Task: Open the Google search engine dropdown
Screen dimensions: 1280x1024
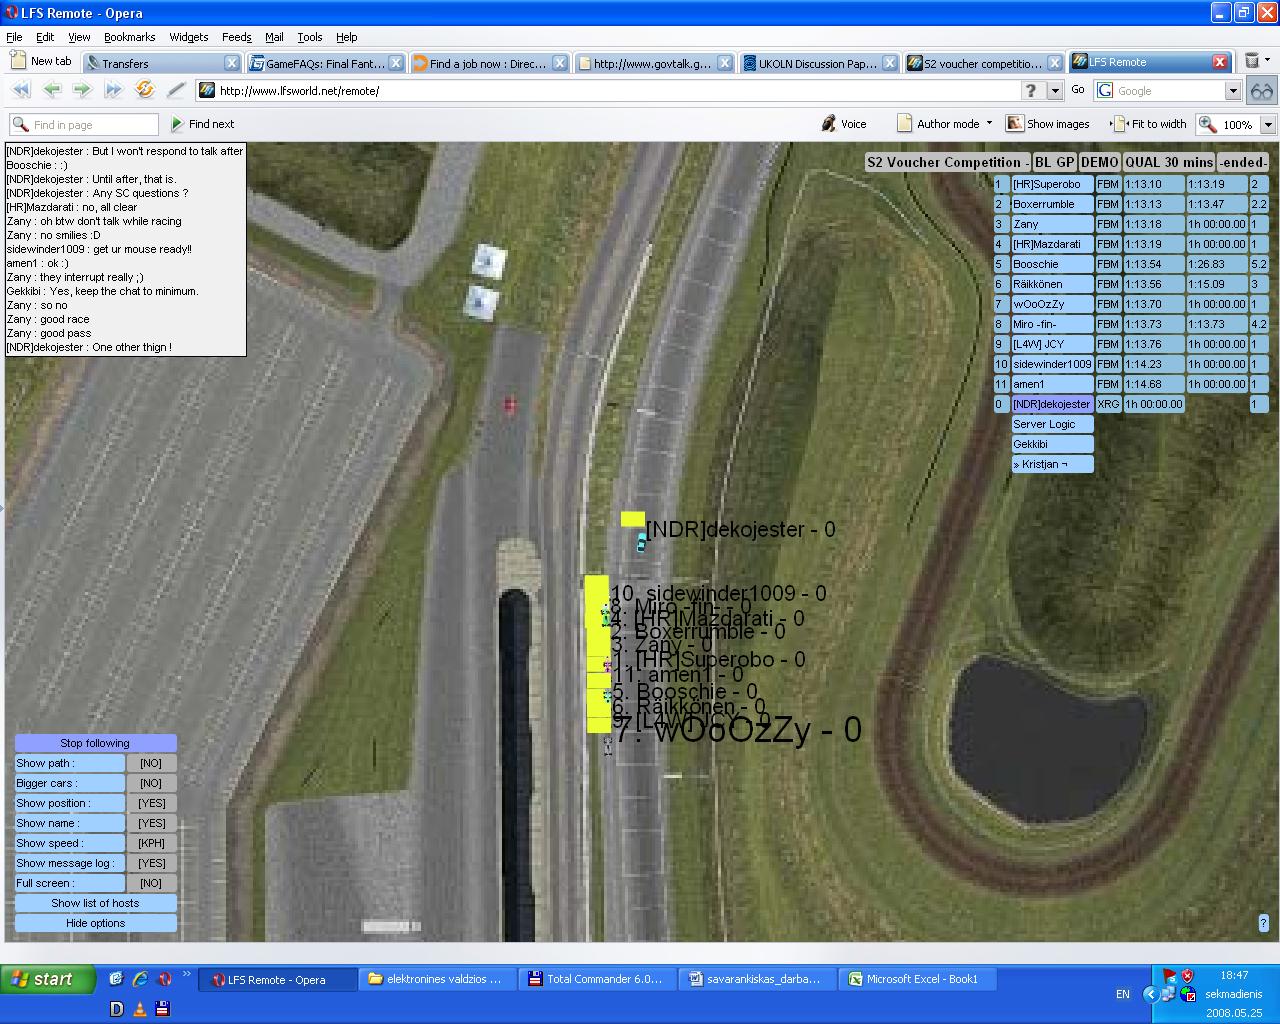Action: tap(1233, 91)
